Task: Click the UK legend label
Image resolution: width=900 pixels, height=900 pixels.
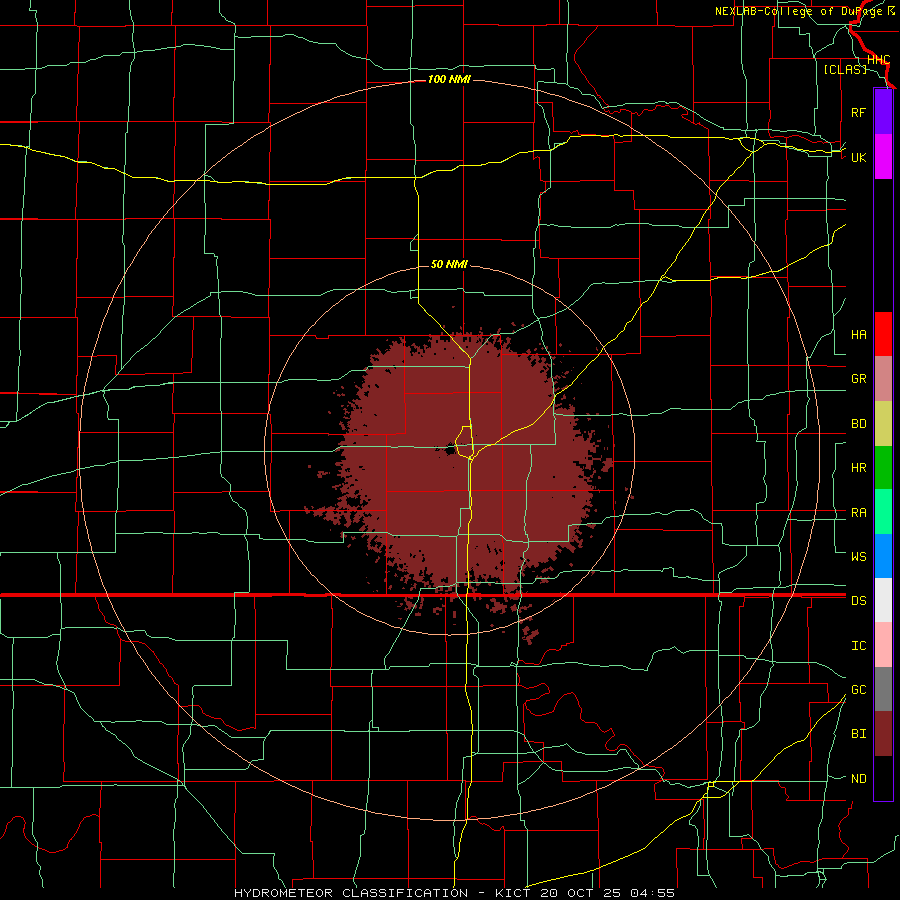Action: coord(859,157)
